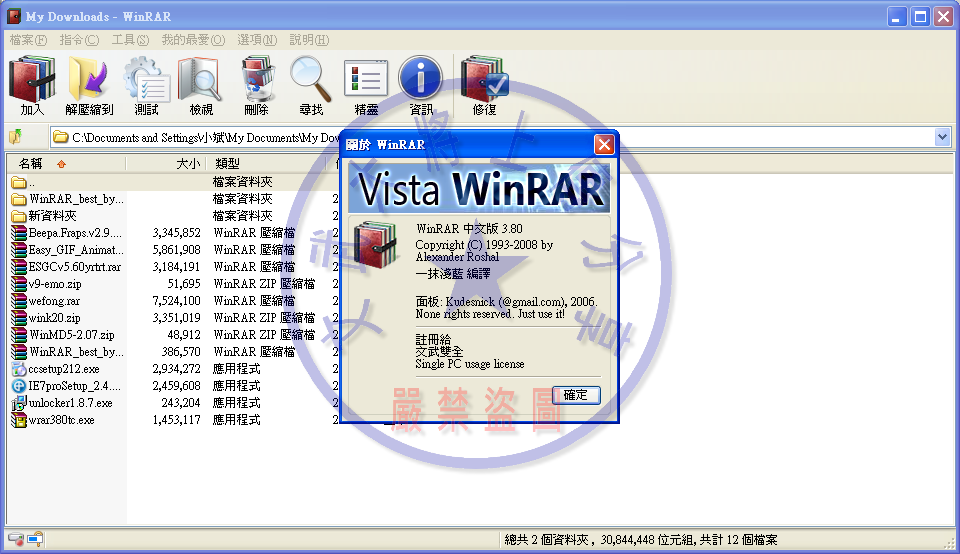This screenshot has width=960, height=554.
Task: Close the 關於 WinRAR dialog
Action: tap(604, 144)
